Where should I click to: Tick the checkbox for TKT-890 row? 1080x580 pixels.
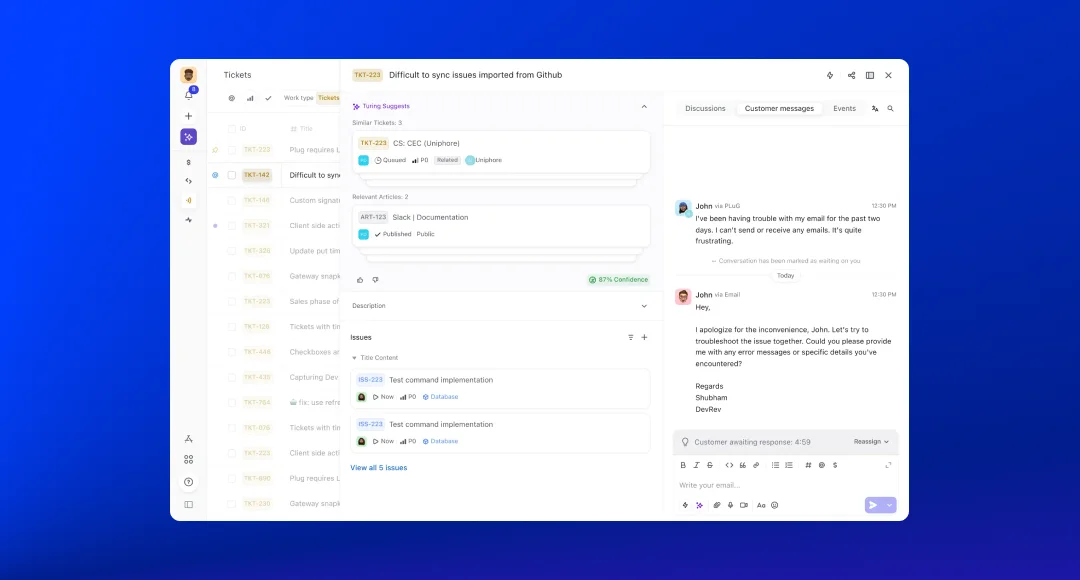pos(231,478)
